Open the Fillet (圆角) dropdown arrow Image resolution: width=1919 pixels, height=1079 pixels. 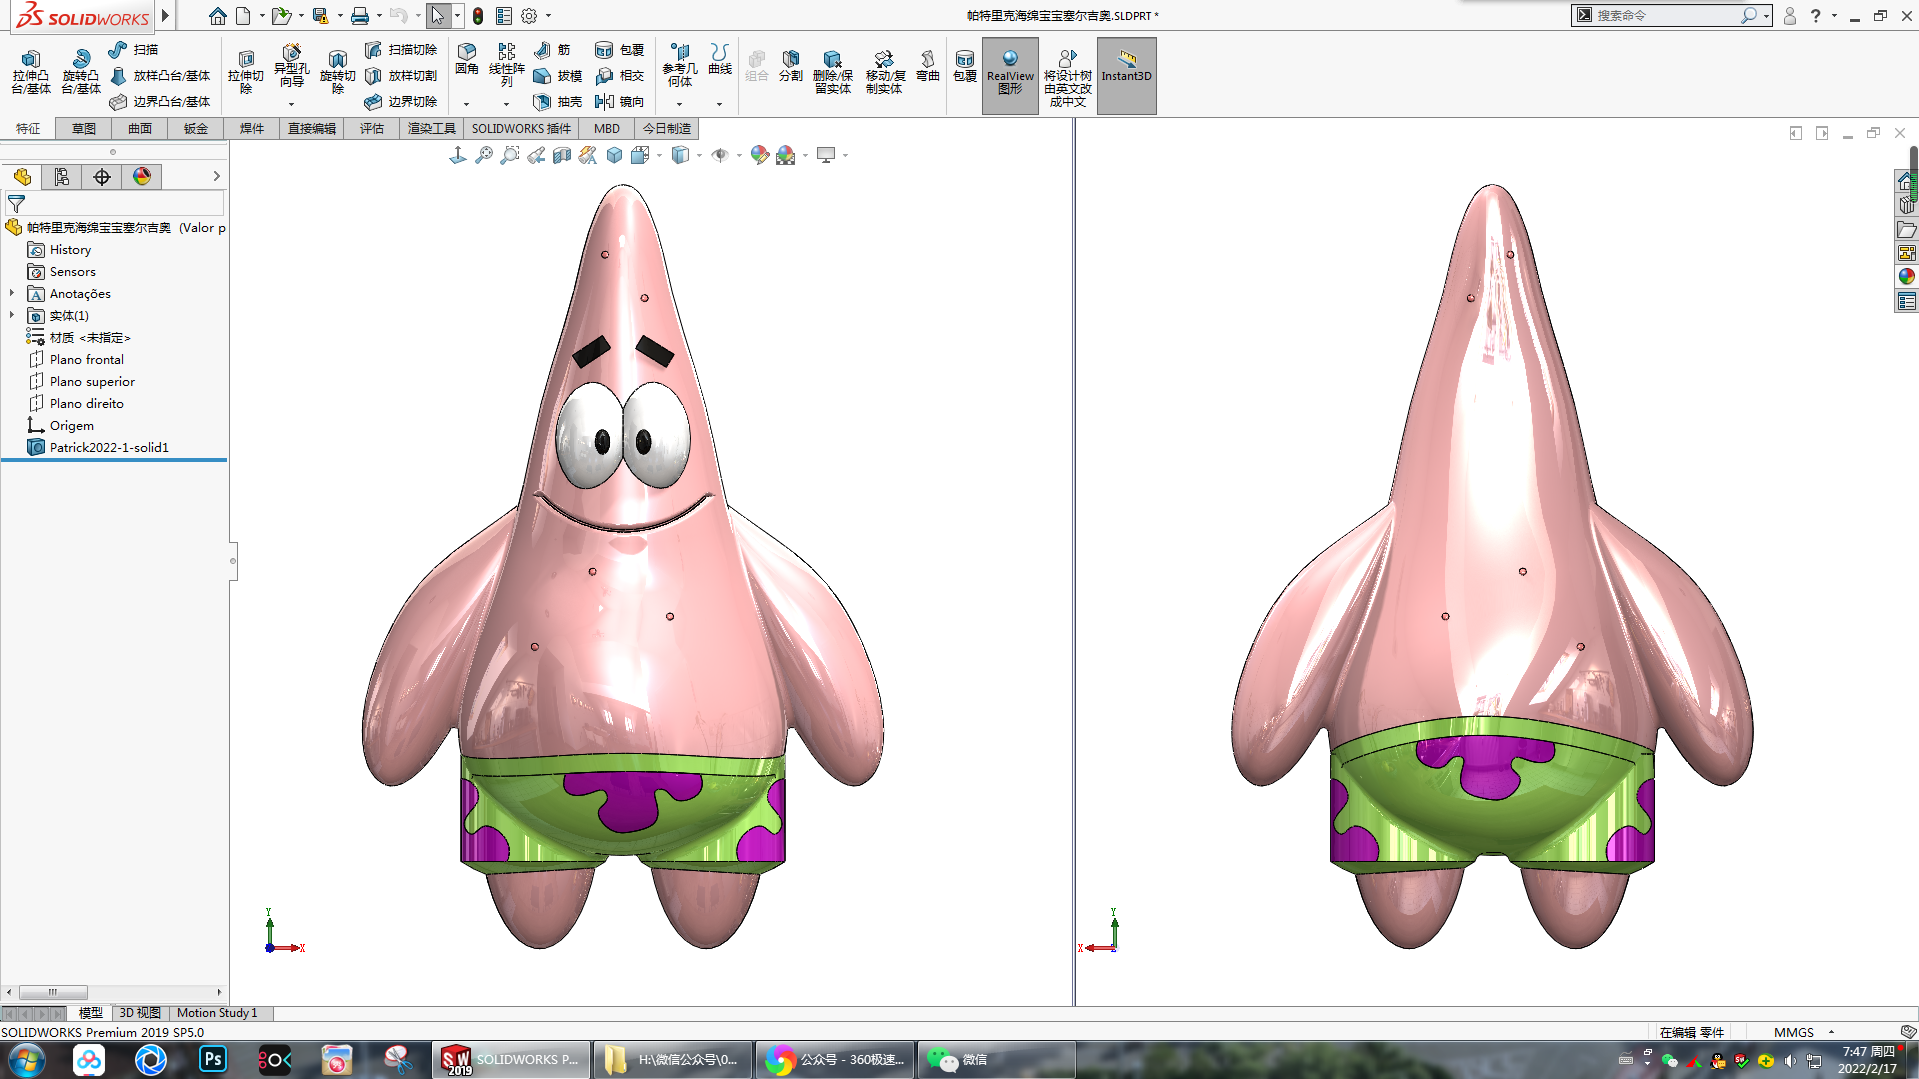[x=467, y=104]
